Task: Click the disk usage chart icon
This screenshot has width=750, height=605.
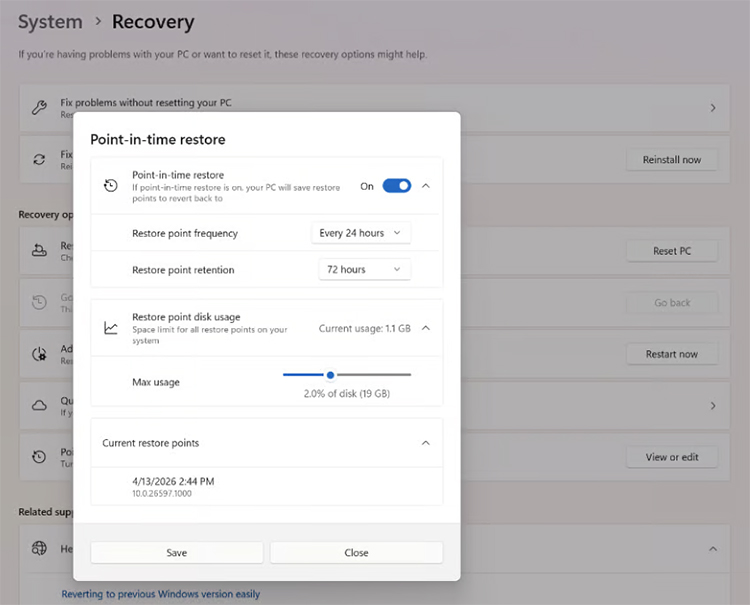Action: (111, 328)
